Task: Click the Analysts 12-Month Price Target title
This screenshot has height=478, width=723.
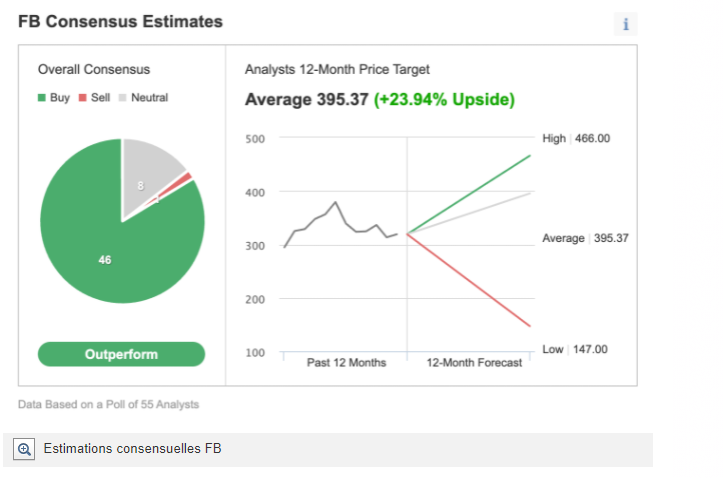Action: coord(337,70)
